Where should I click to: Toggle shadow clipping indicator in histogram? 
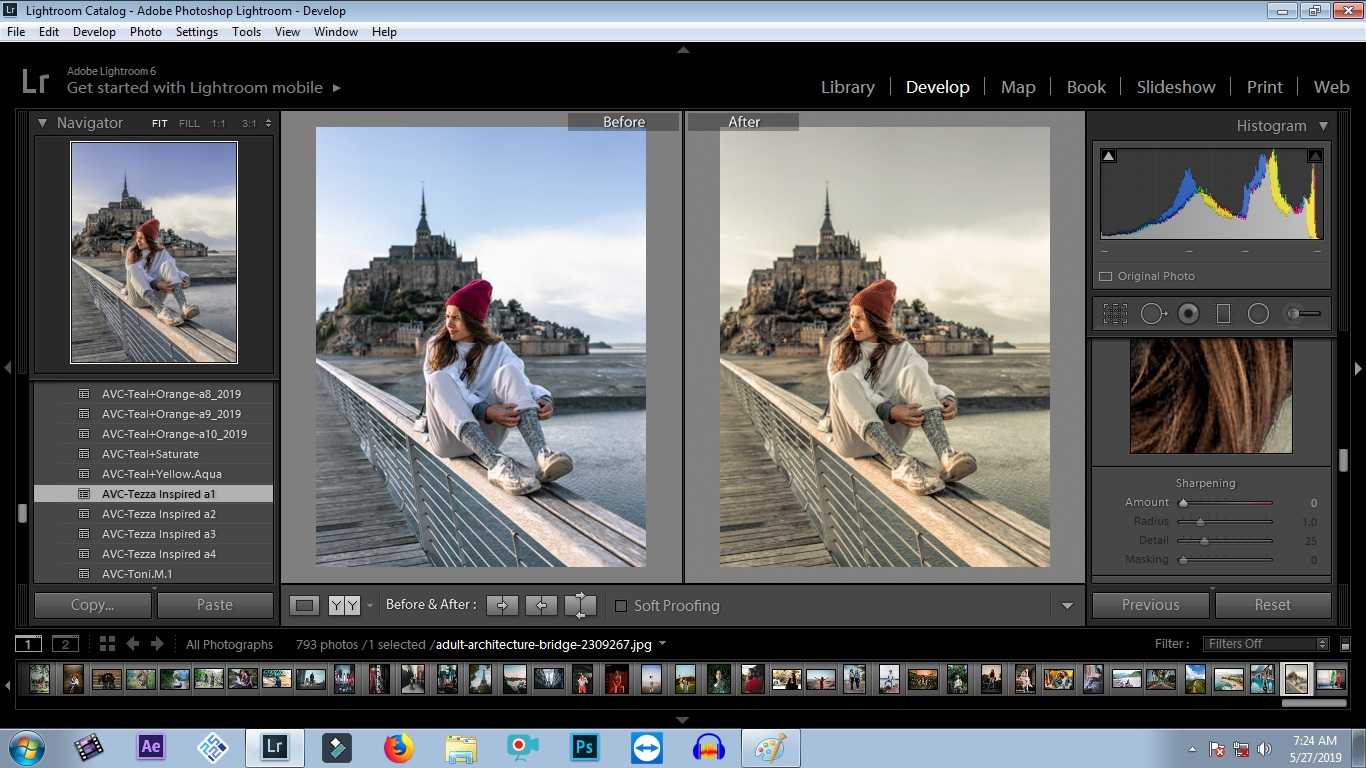(1108, 156)
